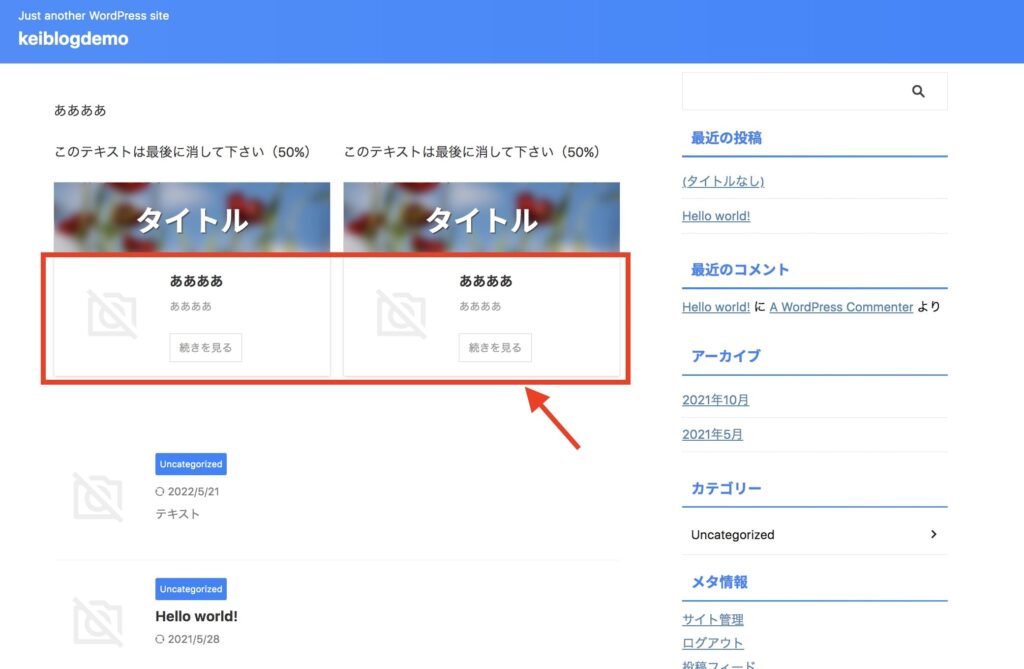
Task: Click the テキスト post excerpt
Action: point(178,514)
